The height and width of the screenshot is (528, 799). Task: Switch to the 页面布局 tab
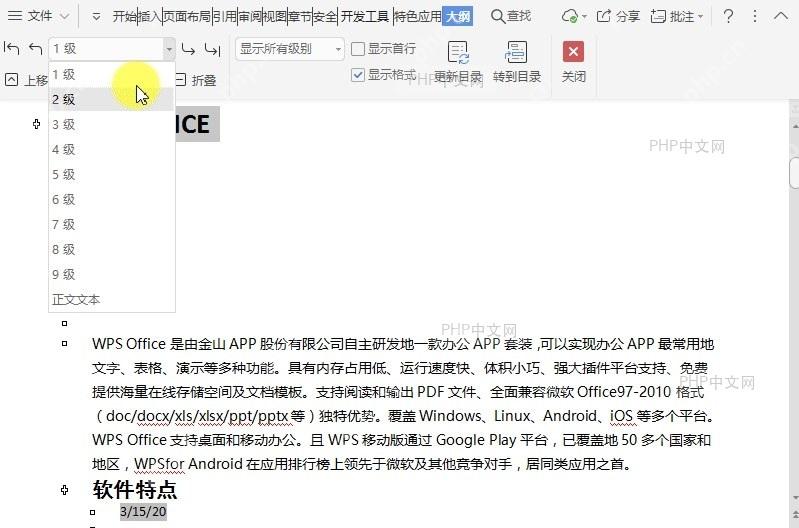pyautogui.click(x=187, y=16)
